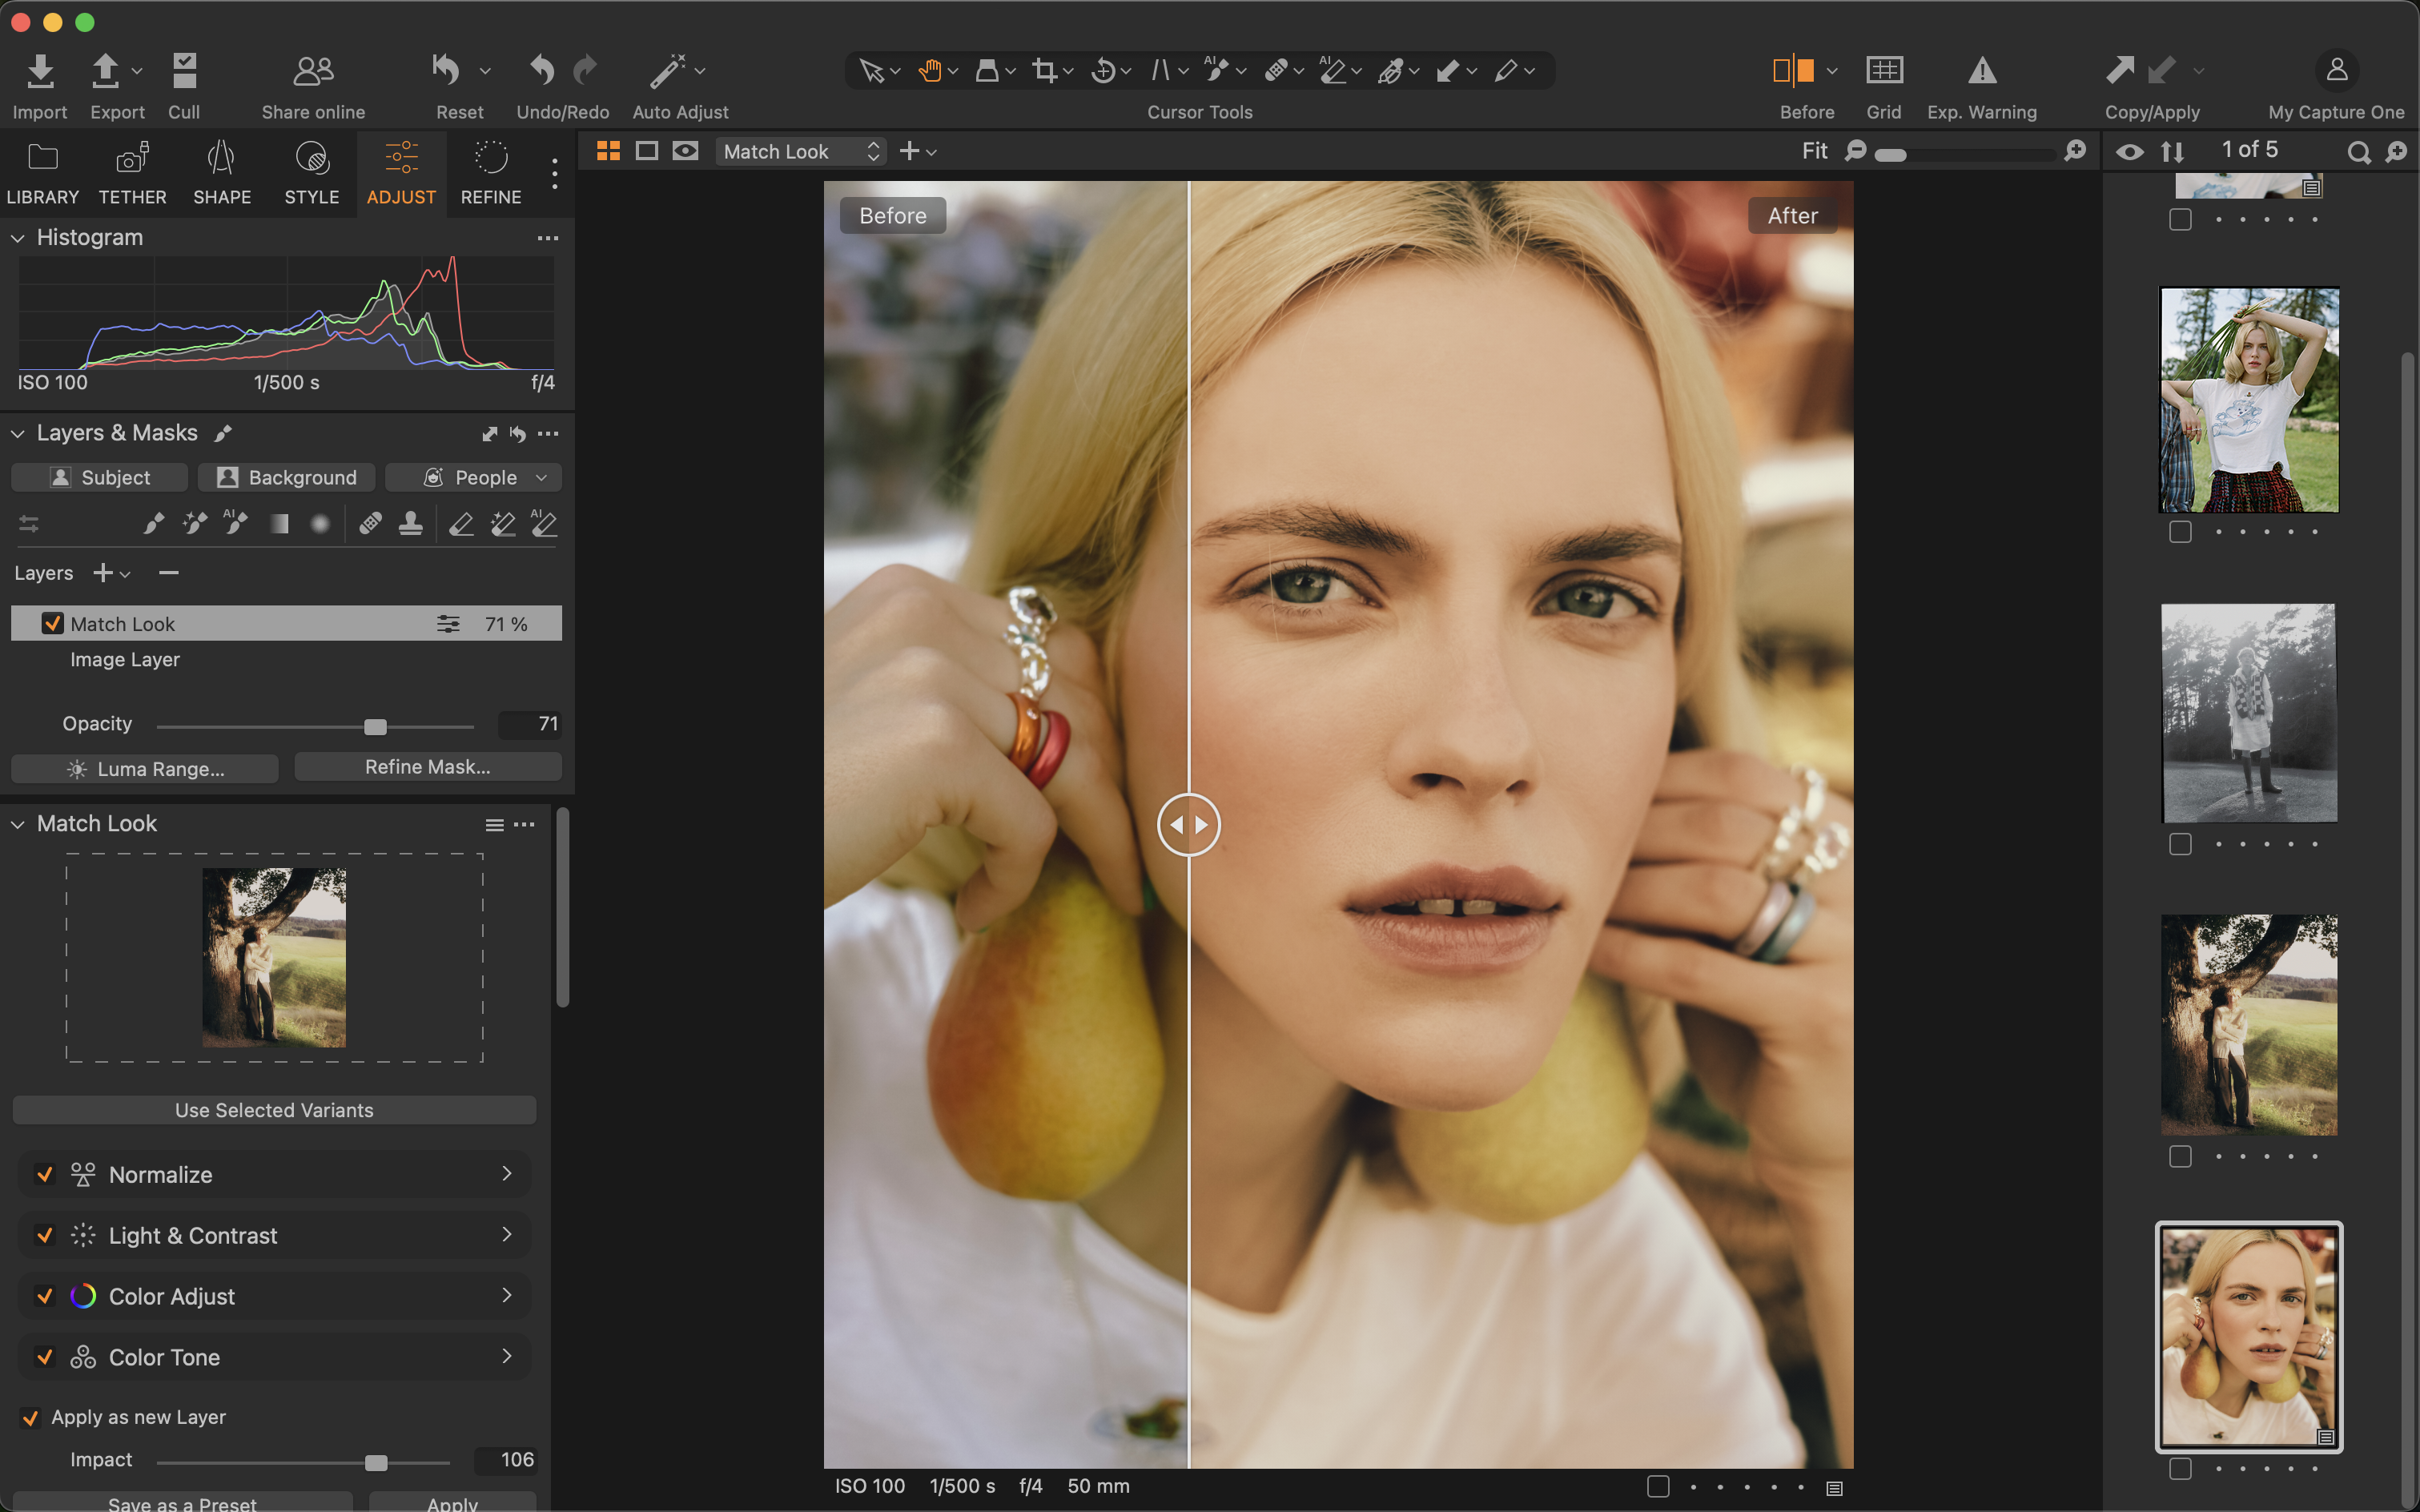The height and width of the screenshot is (1512, 2420).
Task: Click the Redo arrow icon
Action: tap(586, 71)
